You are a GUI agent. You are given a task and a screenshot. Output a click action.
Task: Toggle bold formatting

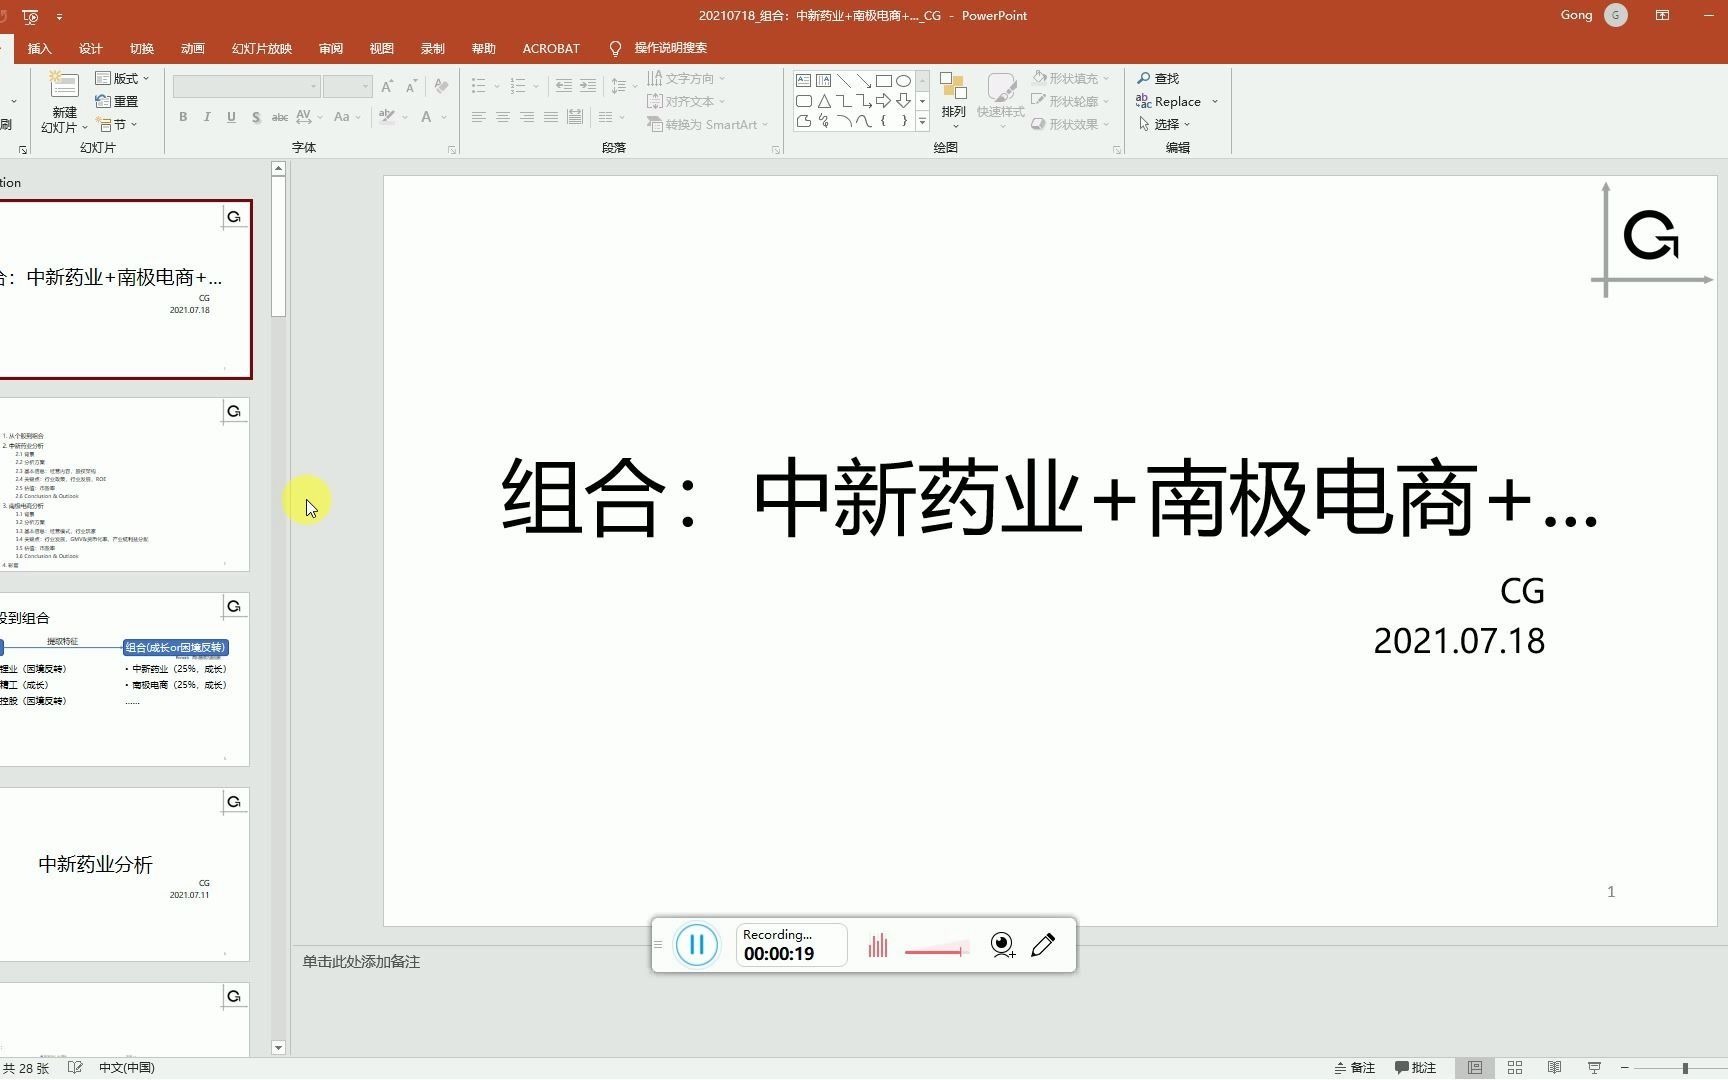click(x=183, y=117)
